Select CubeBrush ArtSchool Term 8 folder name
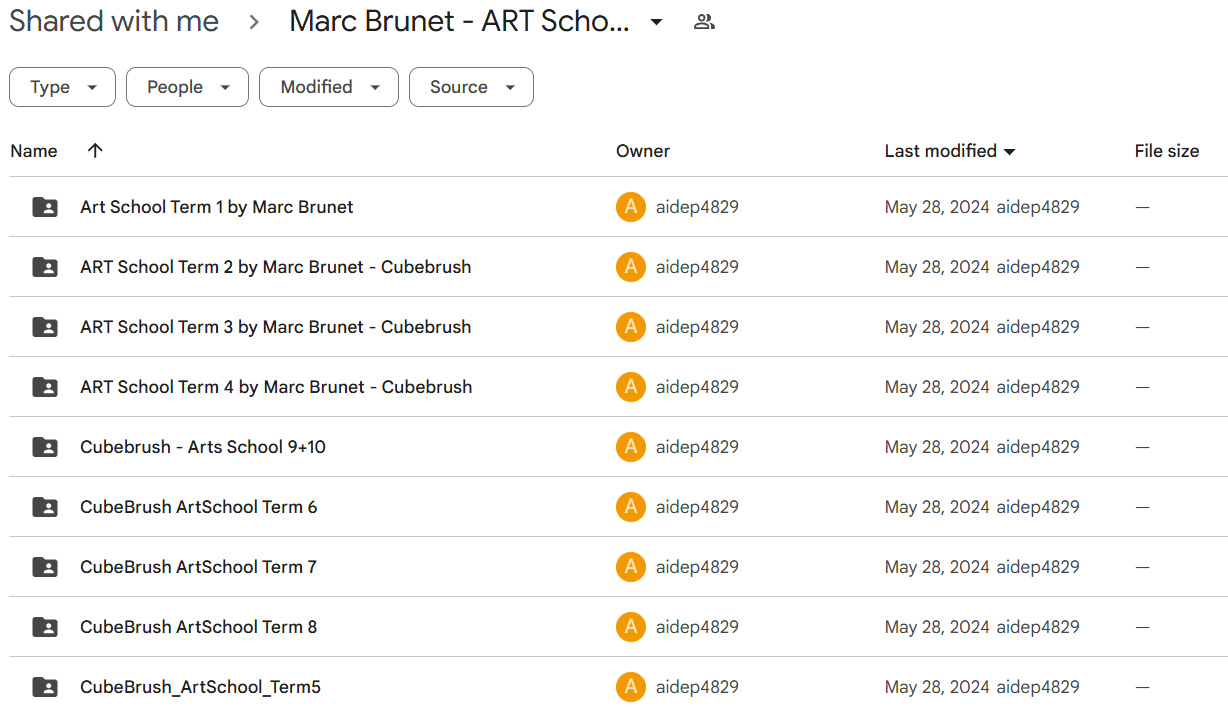The image size is (1228, 714). tap(199, 627)
